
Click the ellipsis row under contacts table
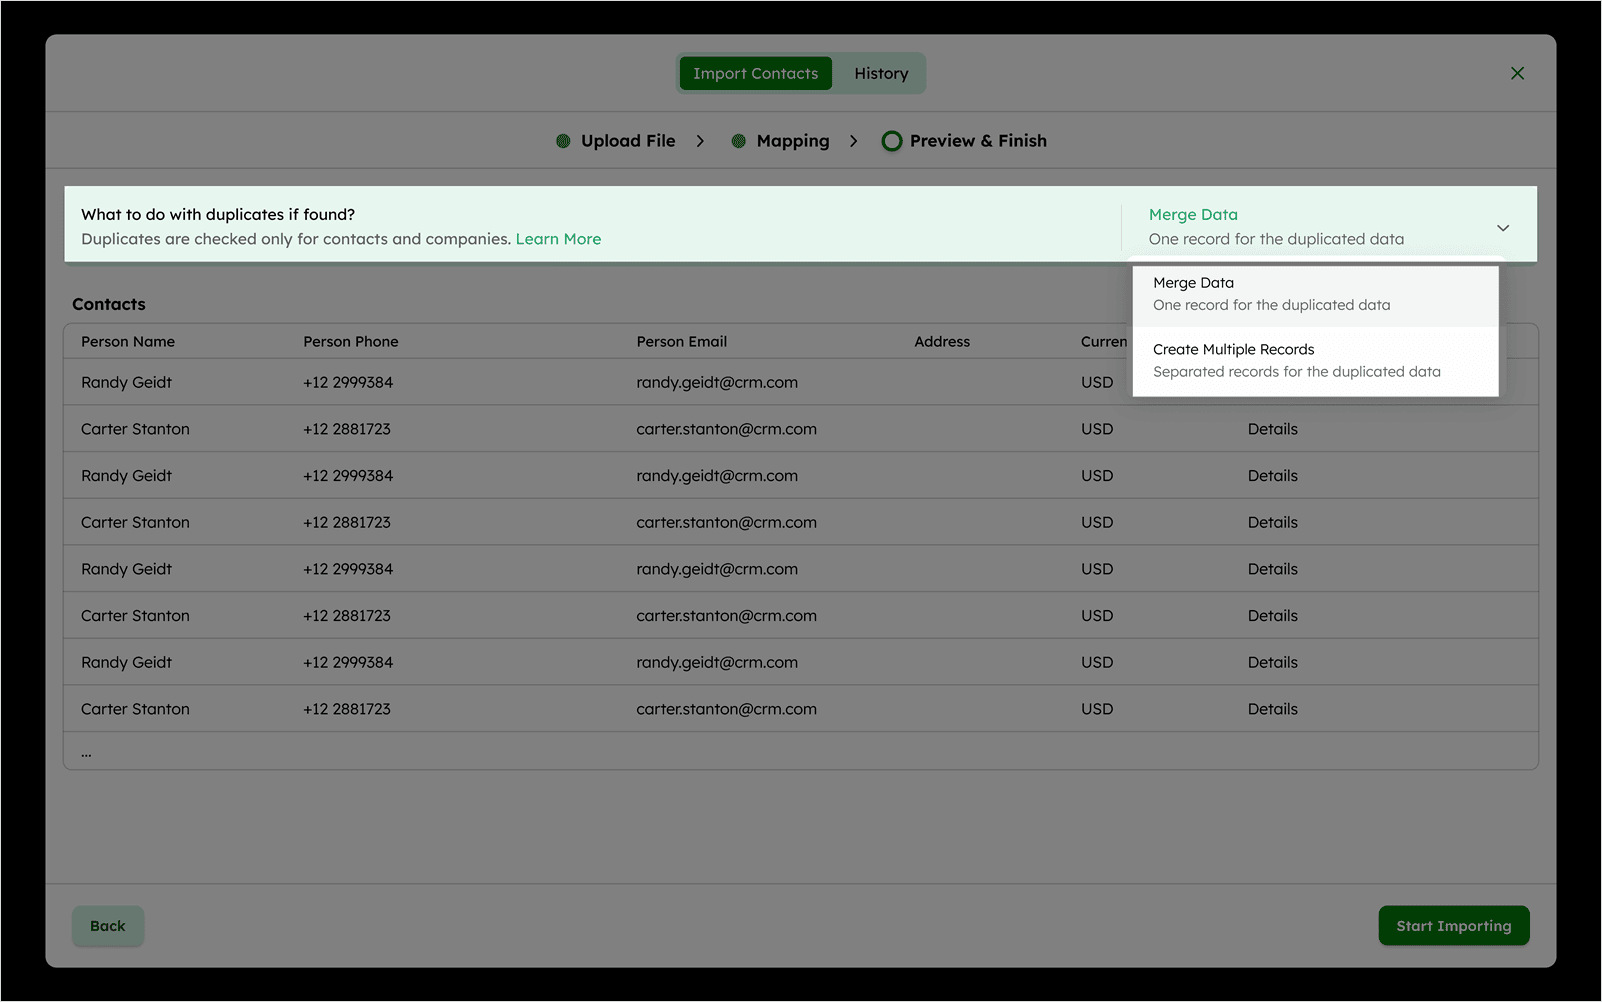pyautogui.click(x=87, y=752)
